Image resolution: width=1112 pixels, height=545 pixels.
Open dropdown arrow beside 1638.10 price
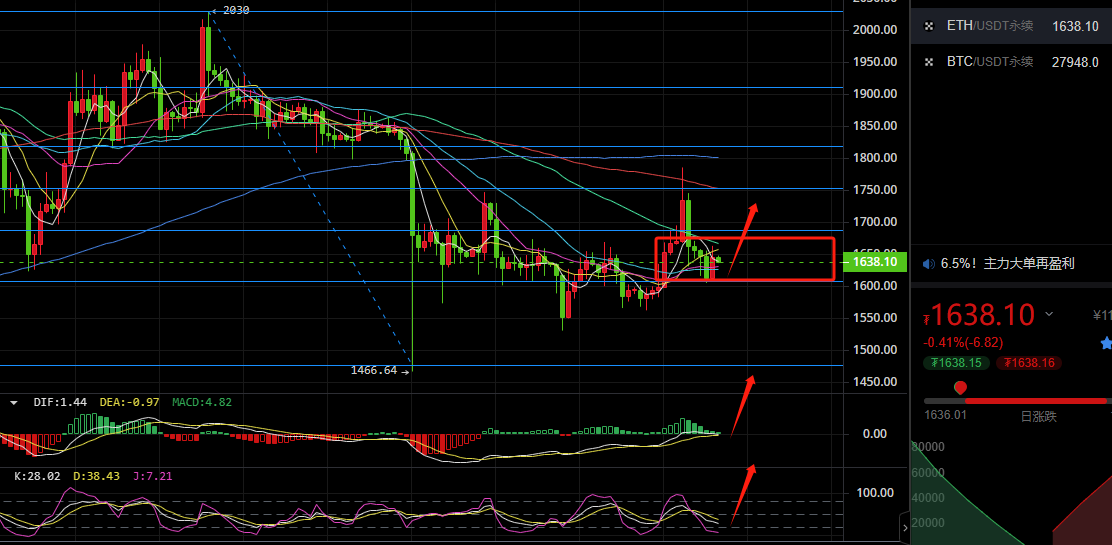[1050, 314]
